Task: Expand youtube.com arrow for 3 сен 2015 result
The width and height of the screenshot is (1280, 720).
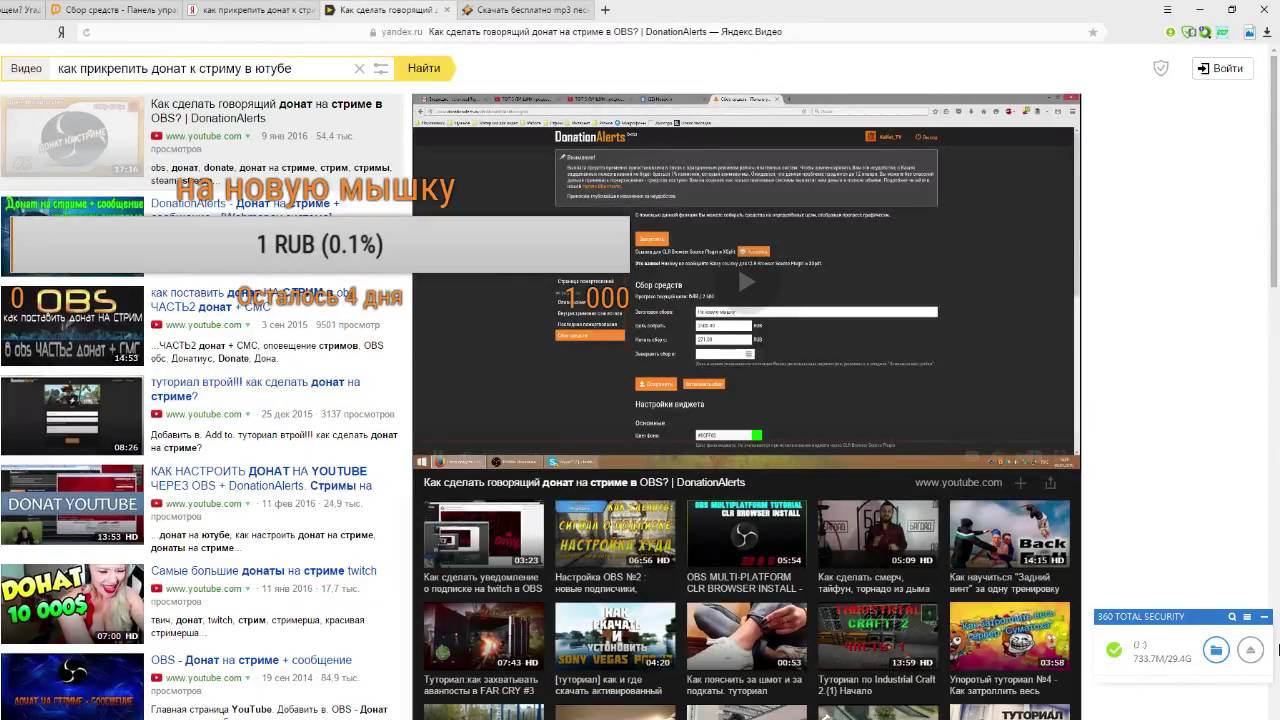Action: pos(247,325)
